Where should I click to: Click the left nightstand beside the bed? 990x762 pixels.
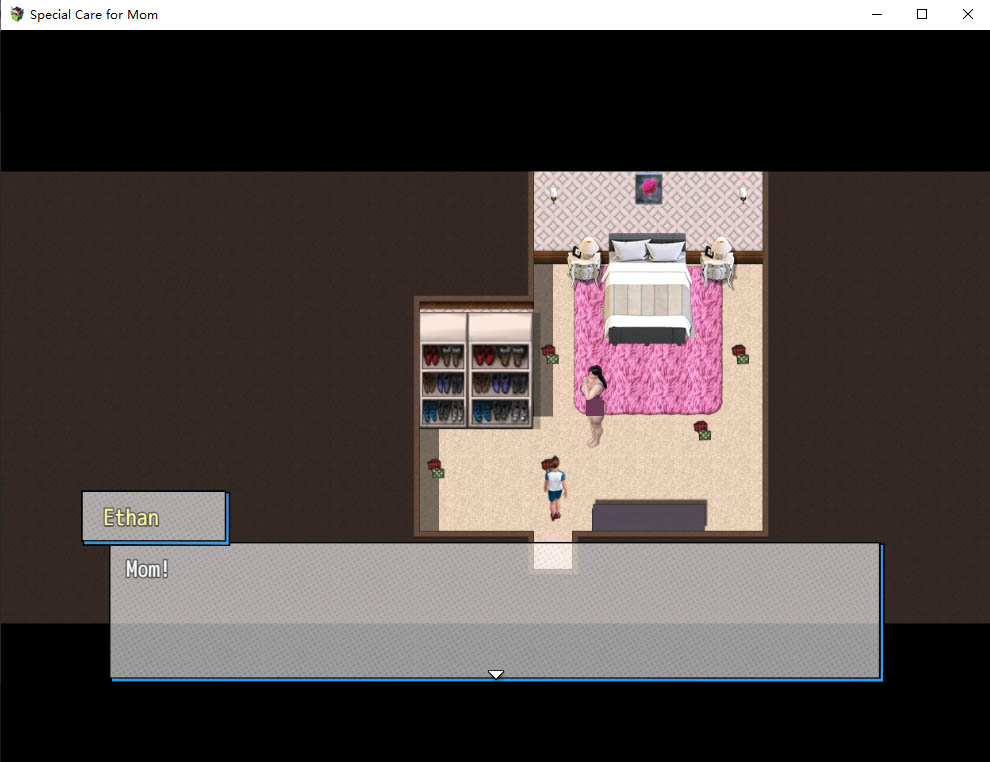pos(584,263)
